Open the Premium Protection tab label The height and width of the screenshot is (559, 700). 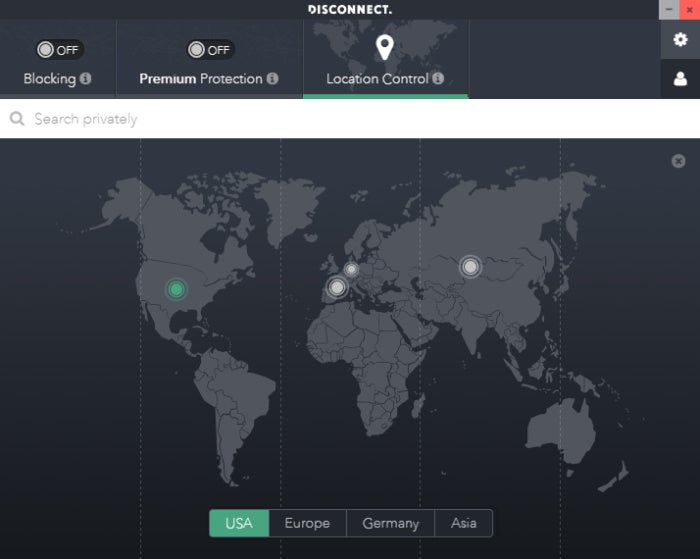pos(201,79)
